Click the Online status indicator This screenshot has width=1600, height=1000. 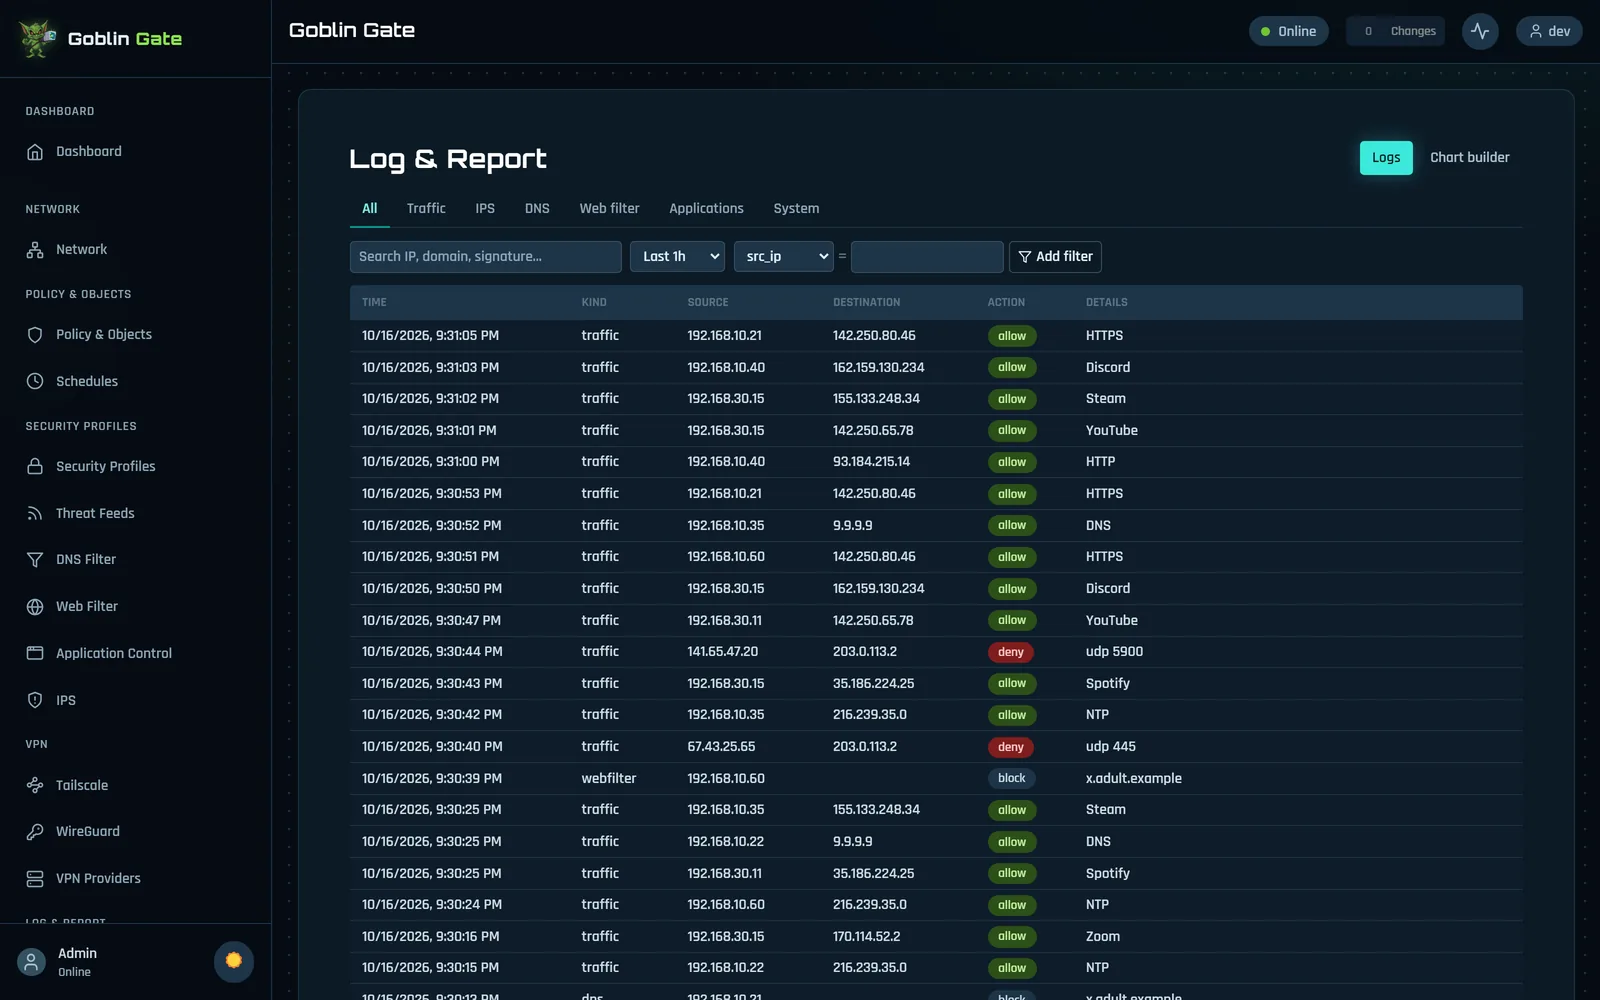click(1289, 31)
